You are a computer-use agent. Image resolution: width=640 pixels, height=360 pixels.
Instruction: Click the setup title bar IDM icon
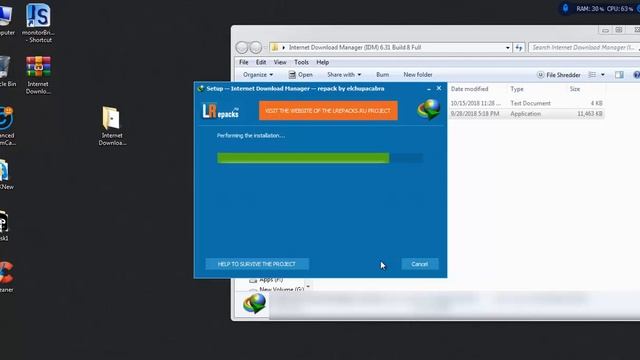201,89
